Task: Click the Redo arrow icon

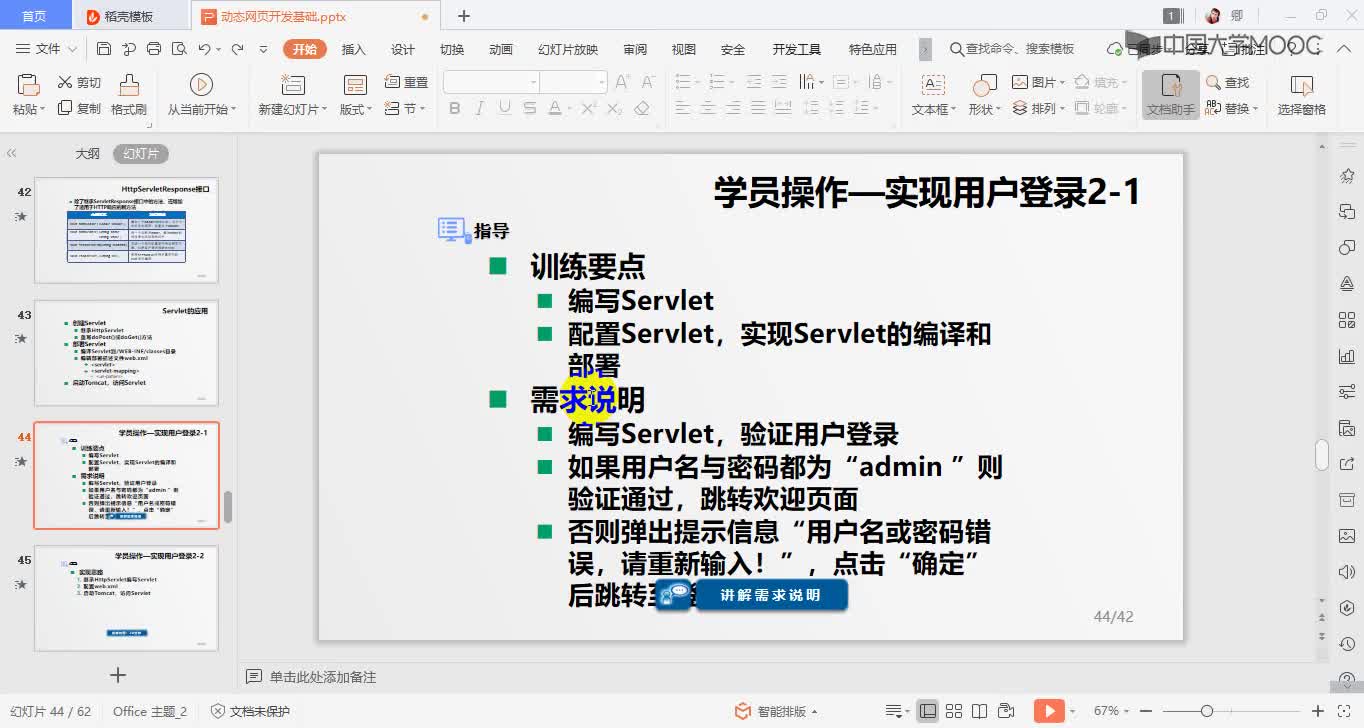Action: (237, 49)
